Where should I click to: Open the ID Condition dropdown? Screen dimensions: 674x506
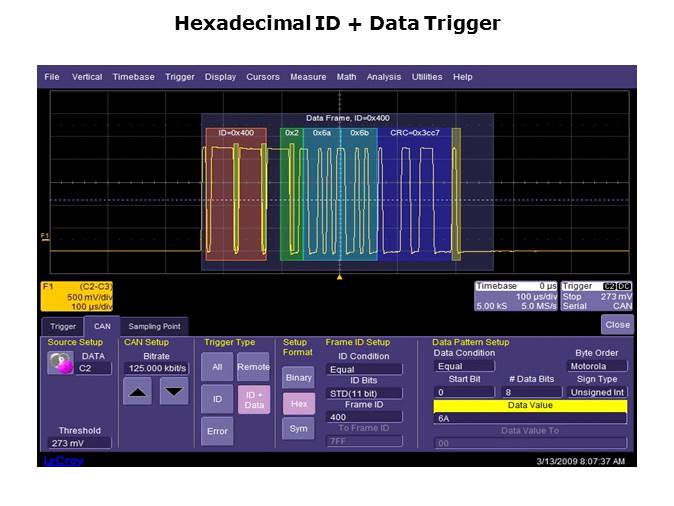(364, 369)
